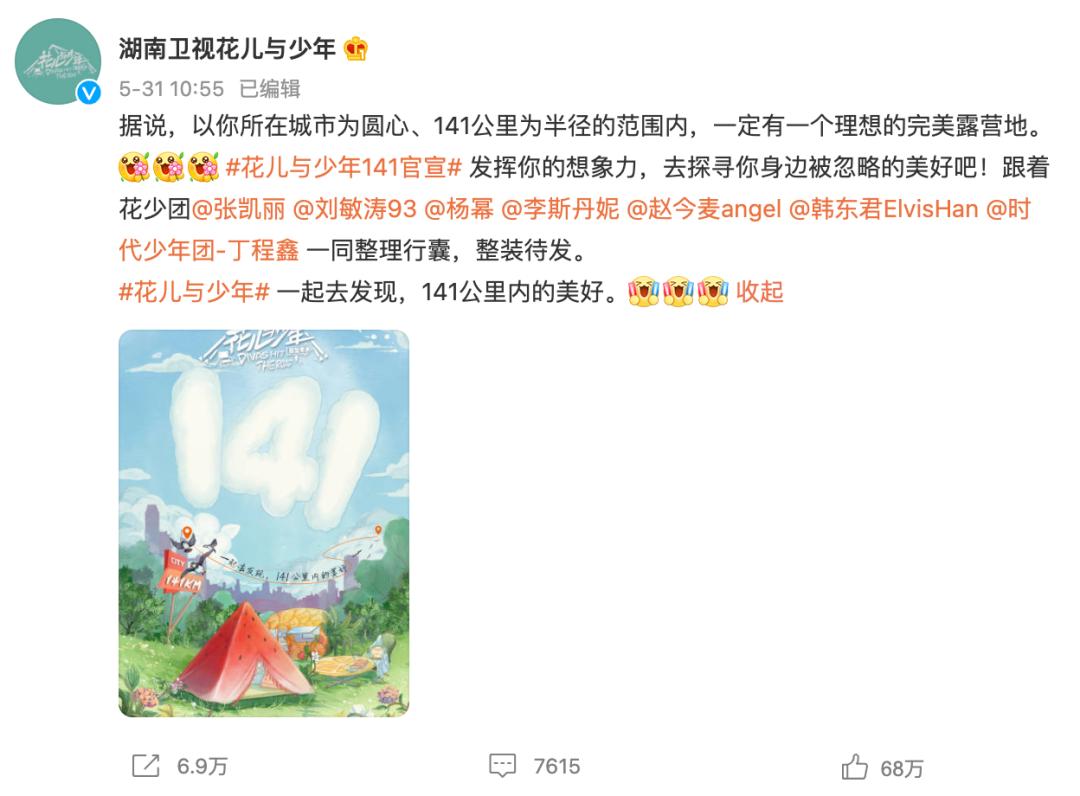Visit @刘敏涛93 mention
Viewport: 1080px width, 796px height.
355,209
